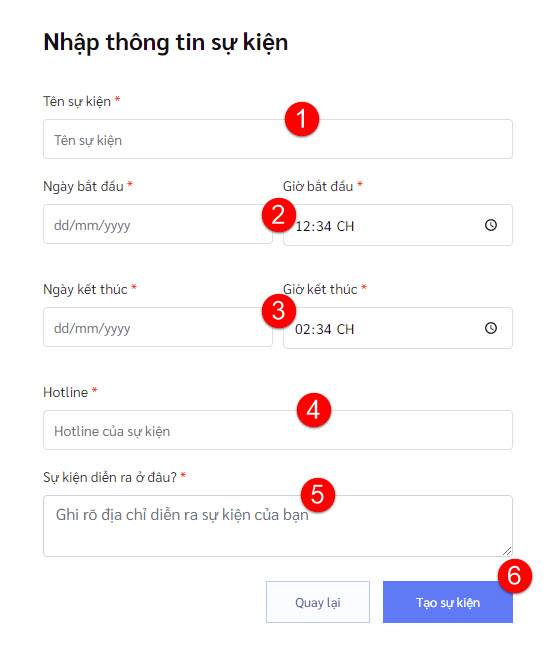Click the event address textarea
556x646 pixels.
coord(278,526)
